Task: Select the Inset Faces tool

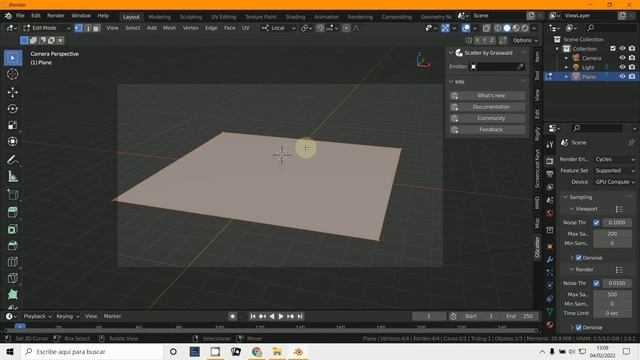Action: tap(13, 229)
